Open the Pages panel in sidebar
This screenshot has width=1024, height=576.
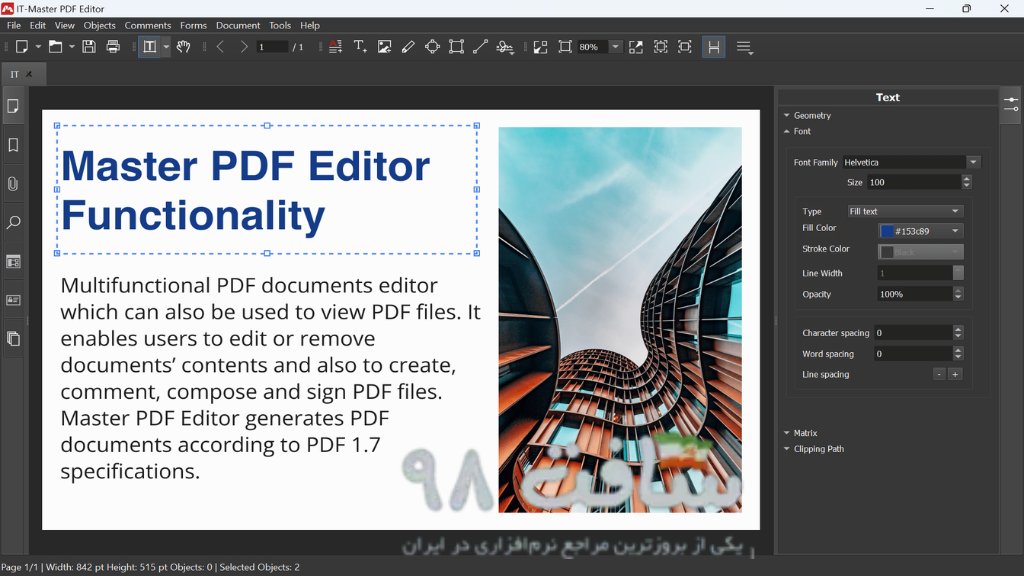tap(13, 106)
